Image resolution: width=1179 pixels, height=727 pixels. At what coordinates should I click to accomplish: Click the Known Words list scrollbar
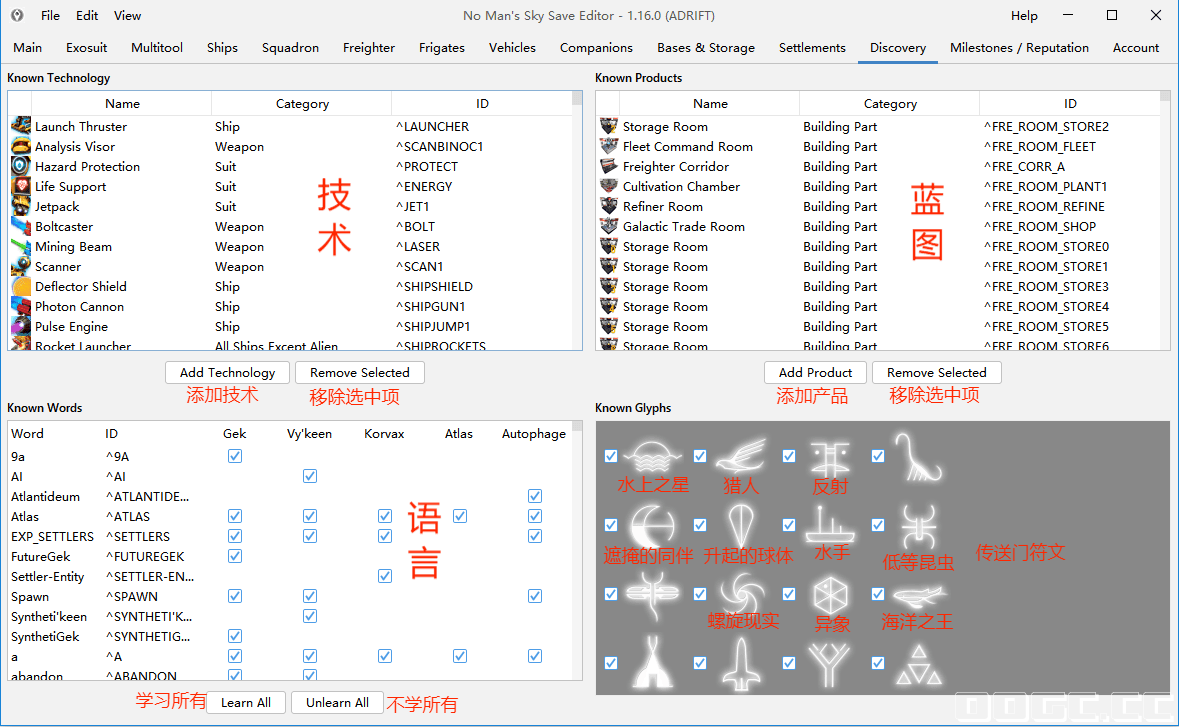point(577,550)
